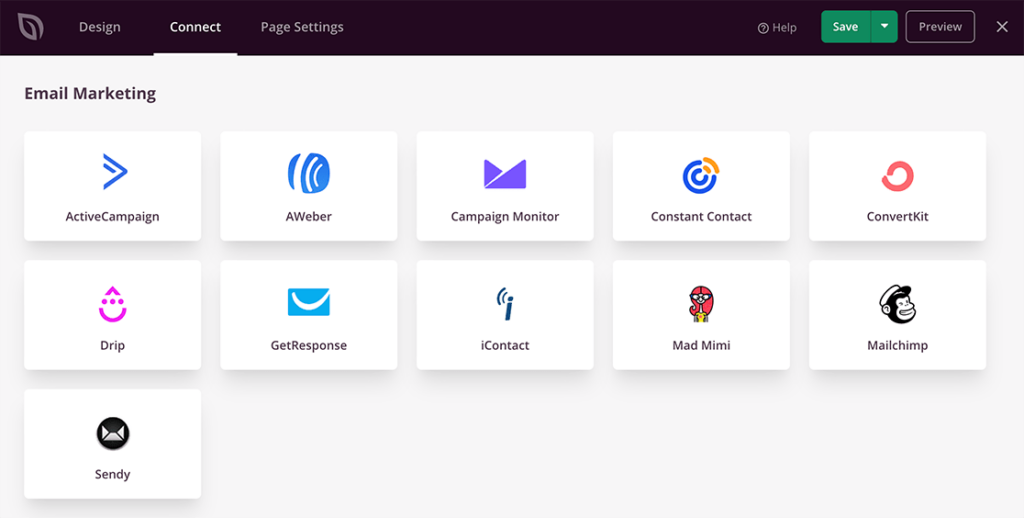1024x518 pixels.
Task: Click the Sendy label text
Action: [x=112, y=474]
